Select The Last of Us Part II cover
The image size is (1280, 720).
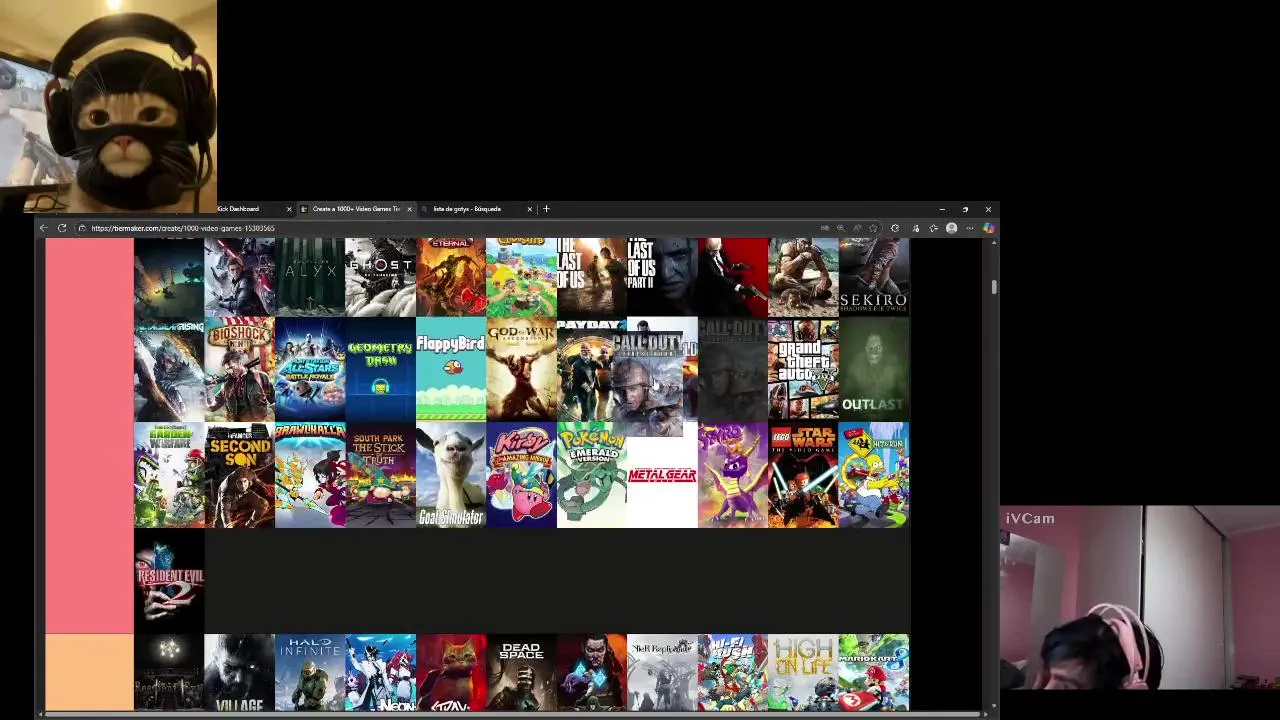[x=662, y=277]
